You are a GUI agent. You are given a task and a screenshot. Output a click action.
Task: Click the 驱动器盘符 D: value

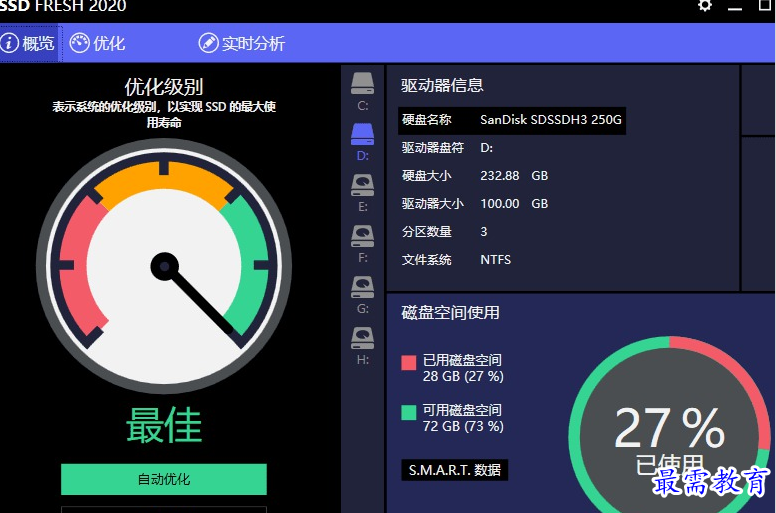pyautogui.click(x=486, y=148)
